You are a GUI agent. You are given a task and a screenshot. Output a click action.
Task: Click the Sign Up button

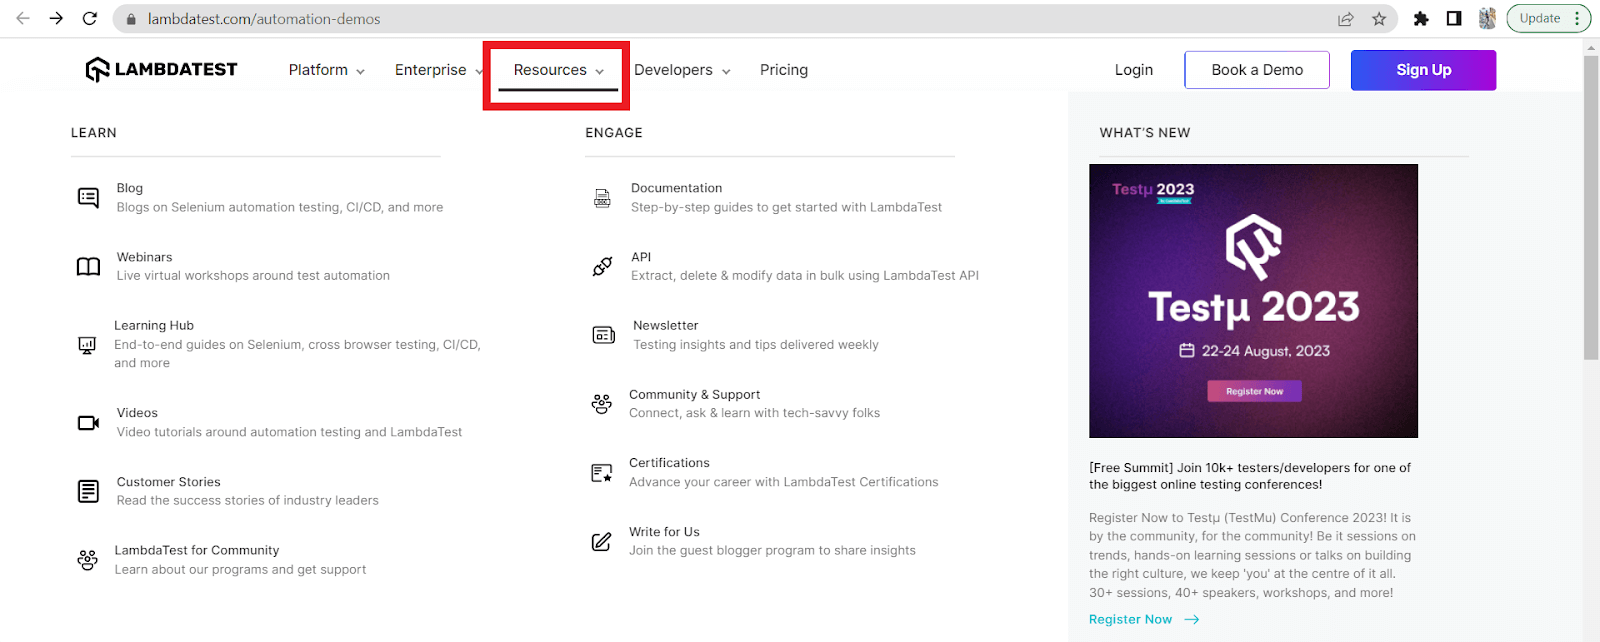pyautogui.click(x=1423, y=70)
